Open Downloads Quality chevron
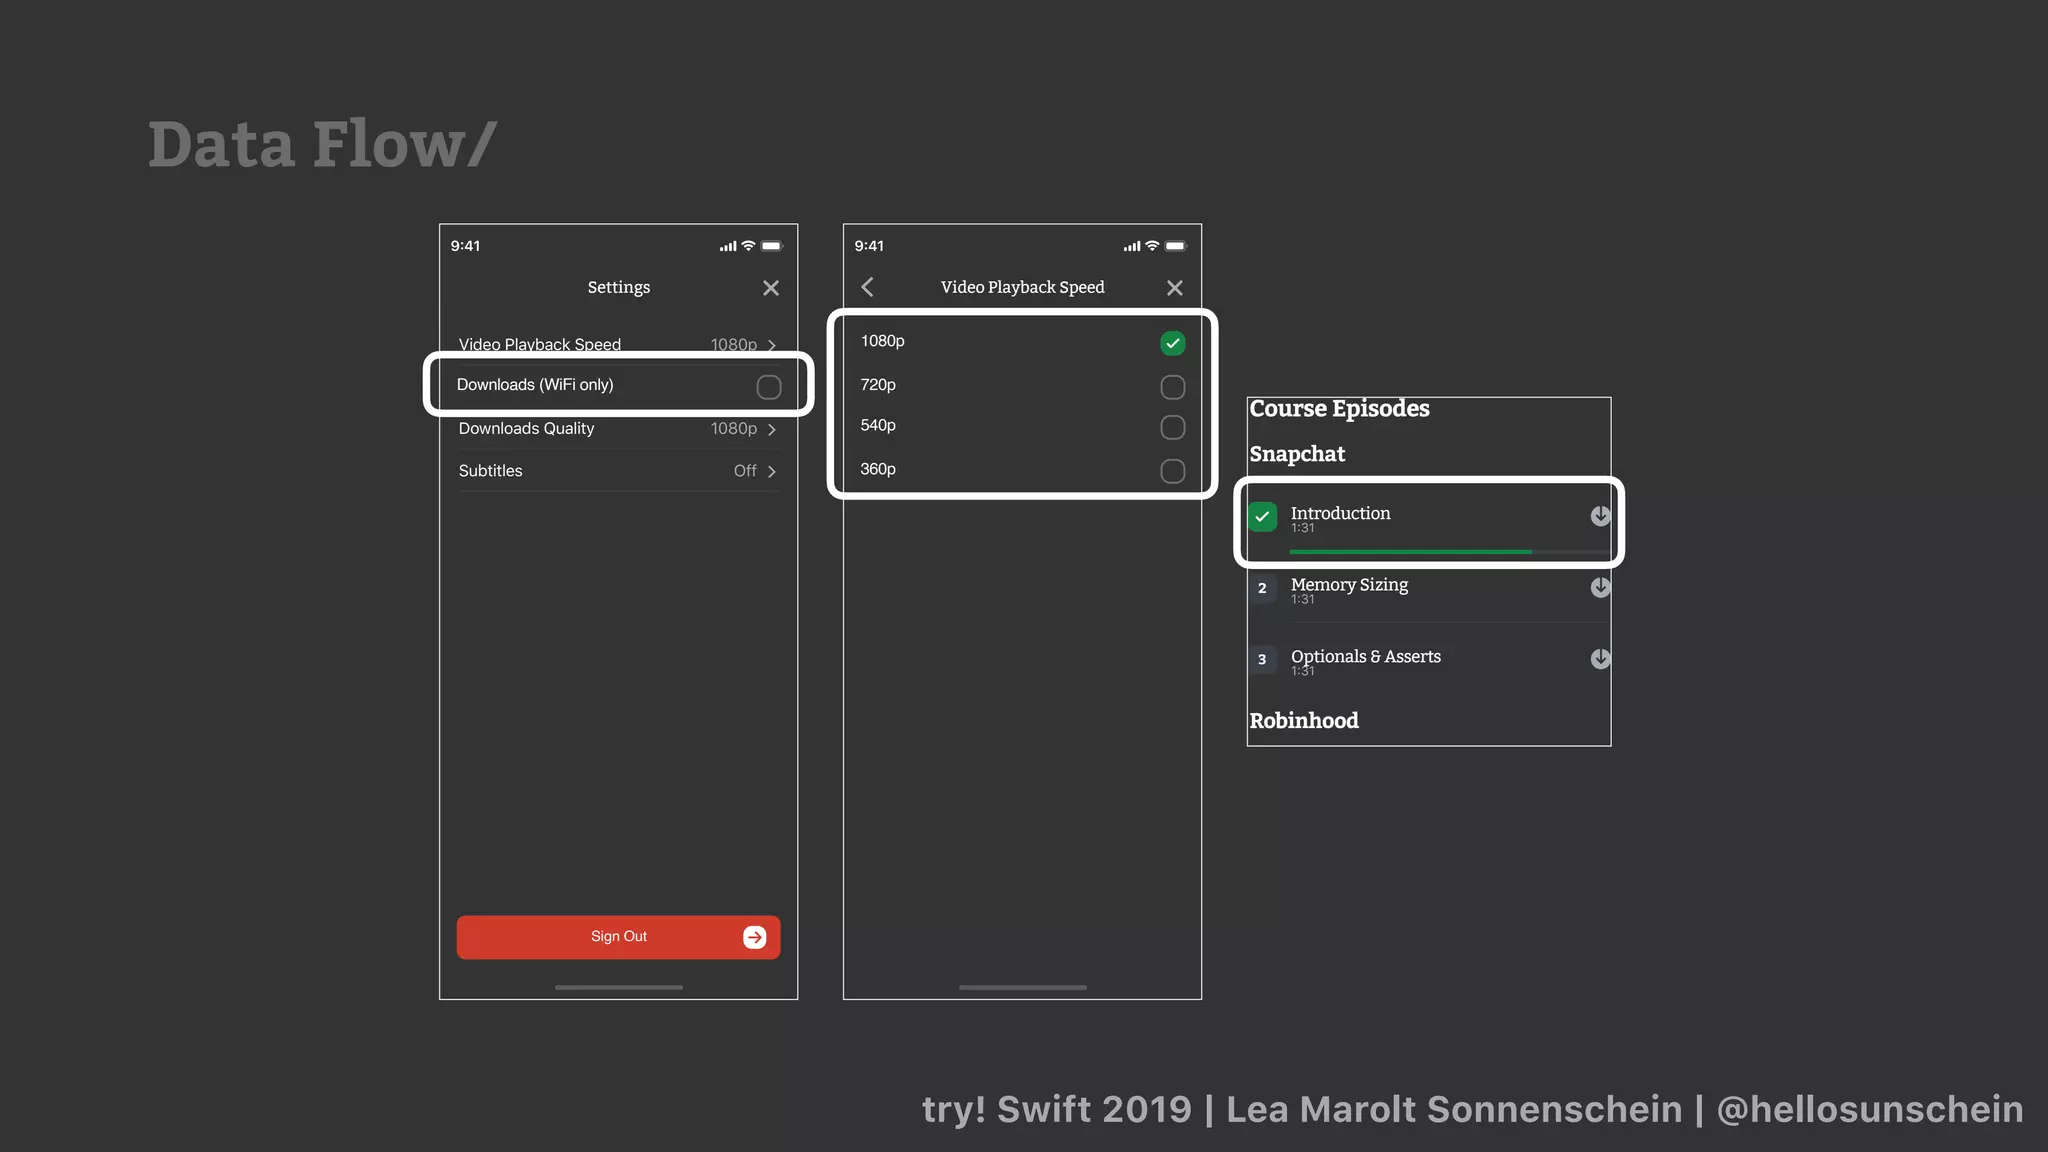Screen dimensions: 2048x1152 pyautogui.click(x=771, y=429)
